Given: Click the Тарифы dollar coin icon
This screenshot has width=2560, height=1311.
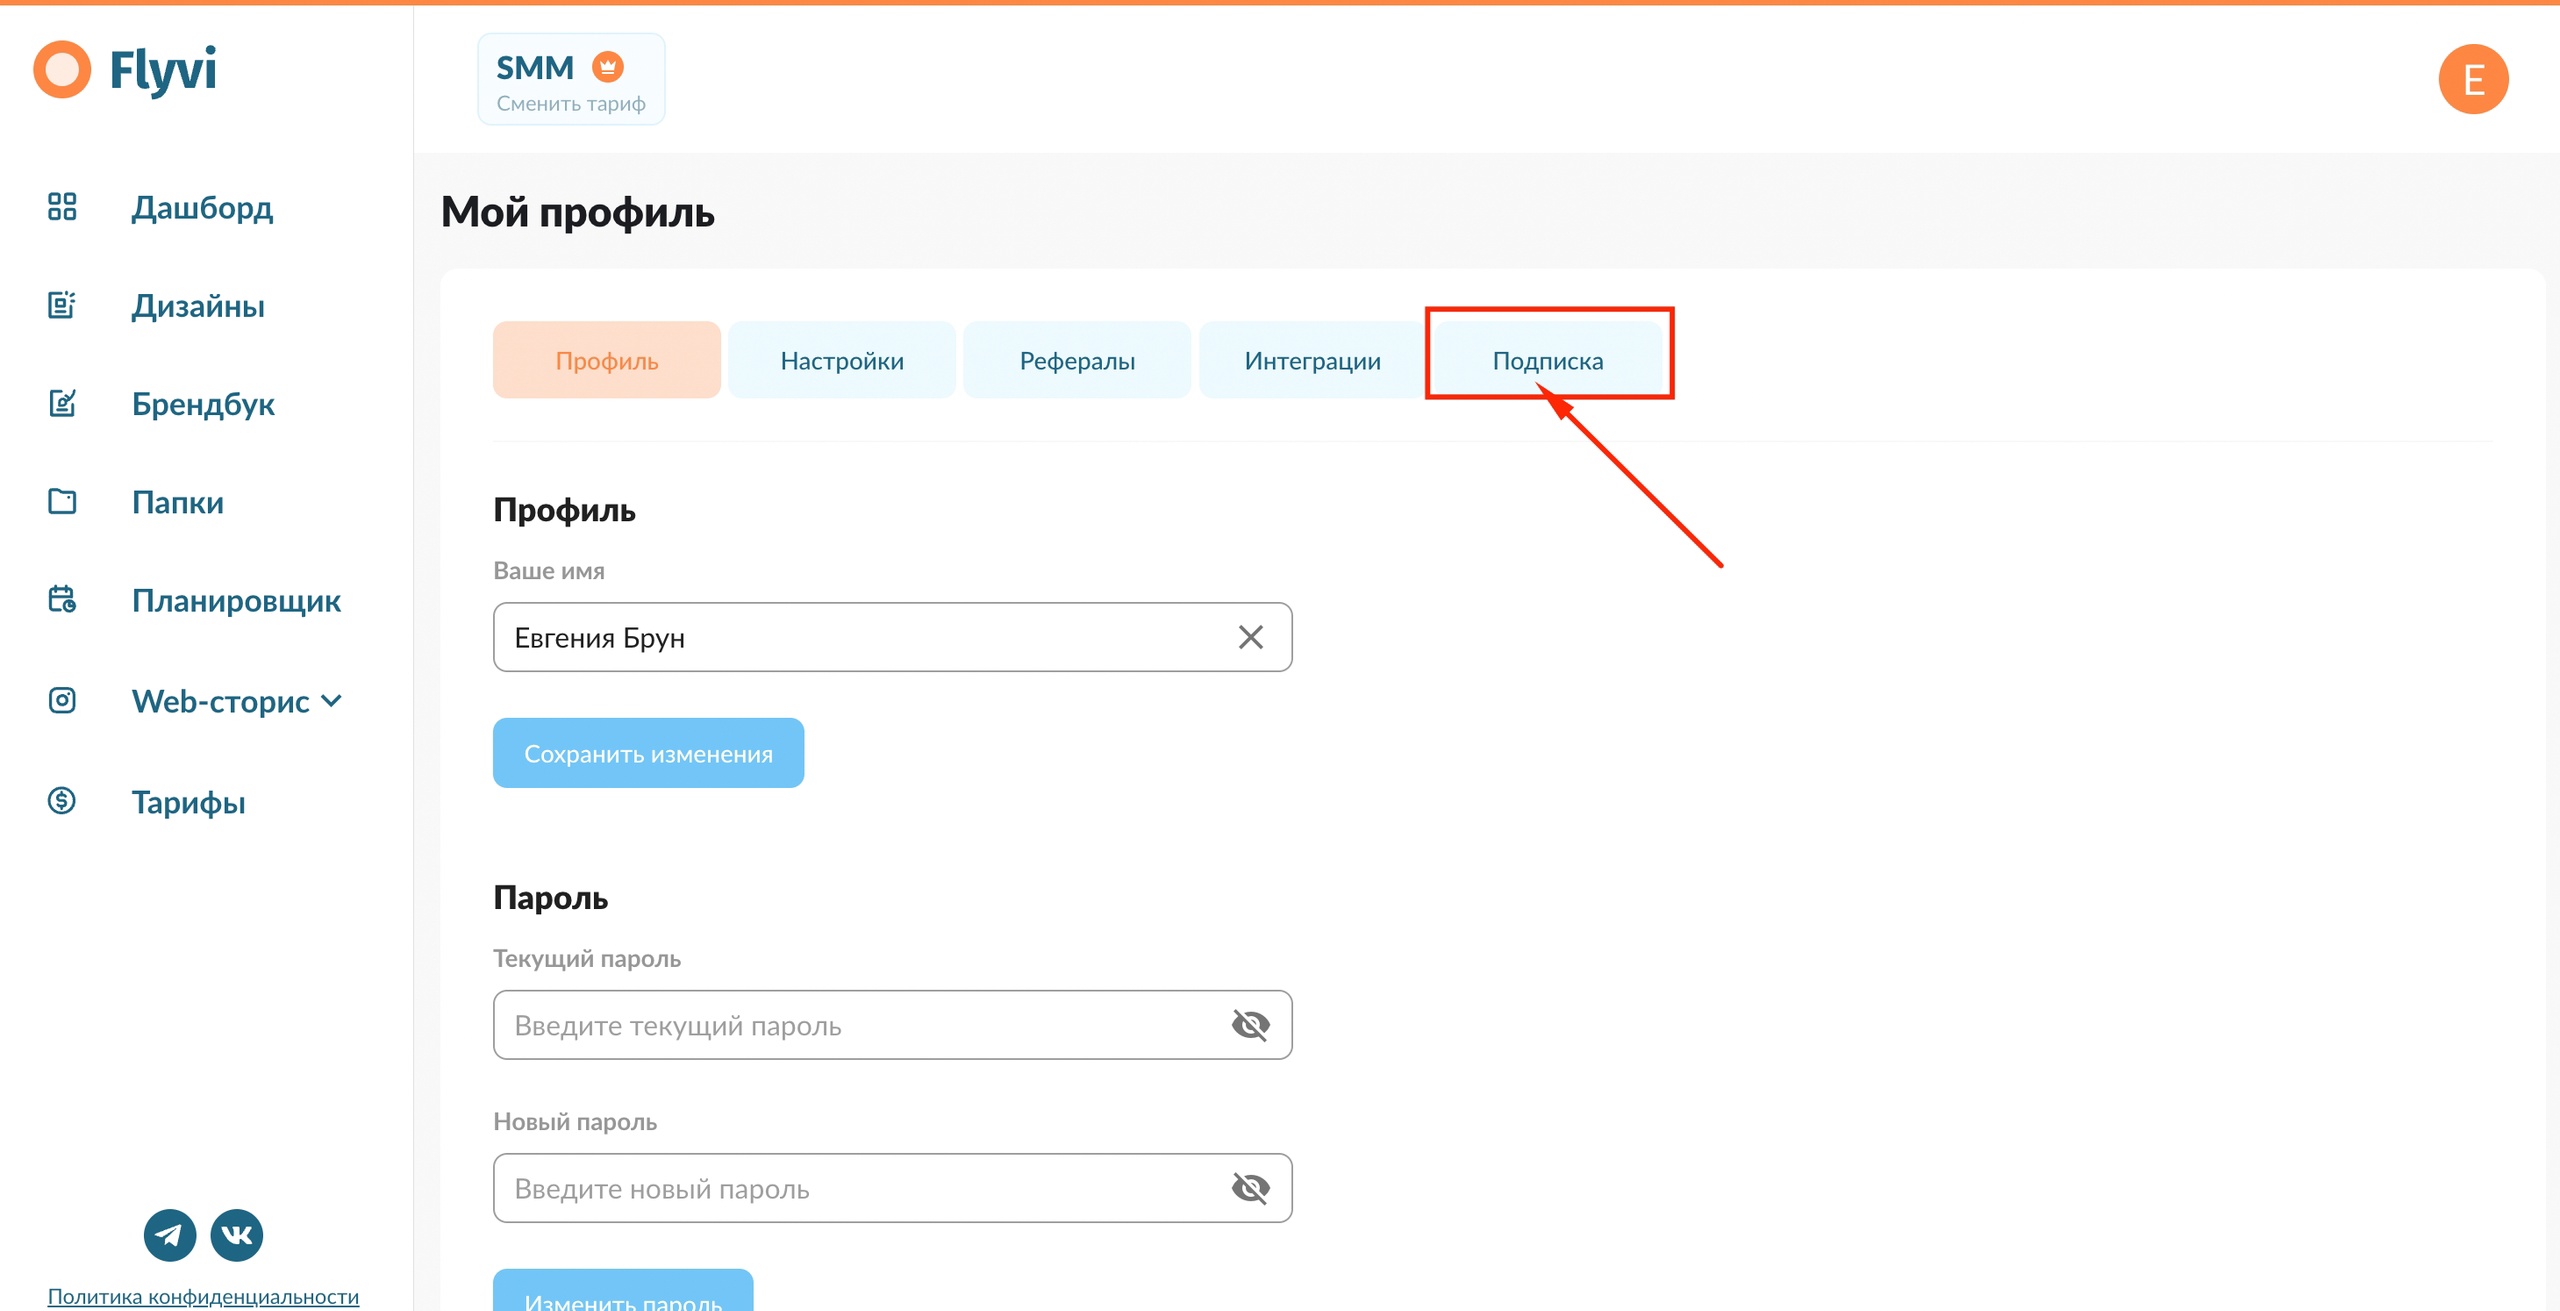Looking at the screenshot, I should click(62, 801).
